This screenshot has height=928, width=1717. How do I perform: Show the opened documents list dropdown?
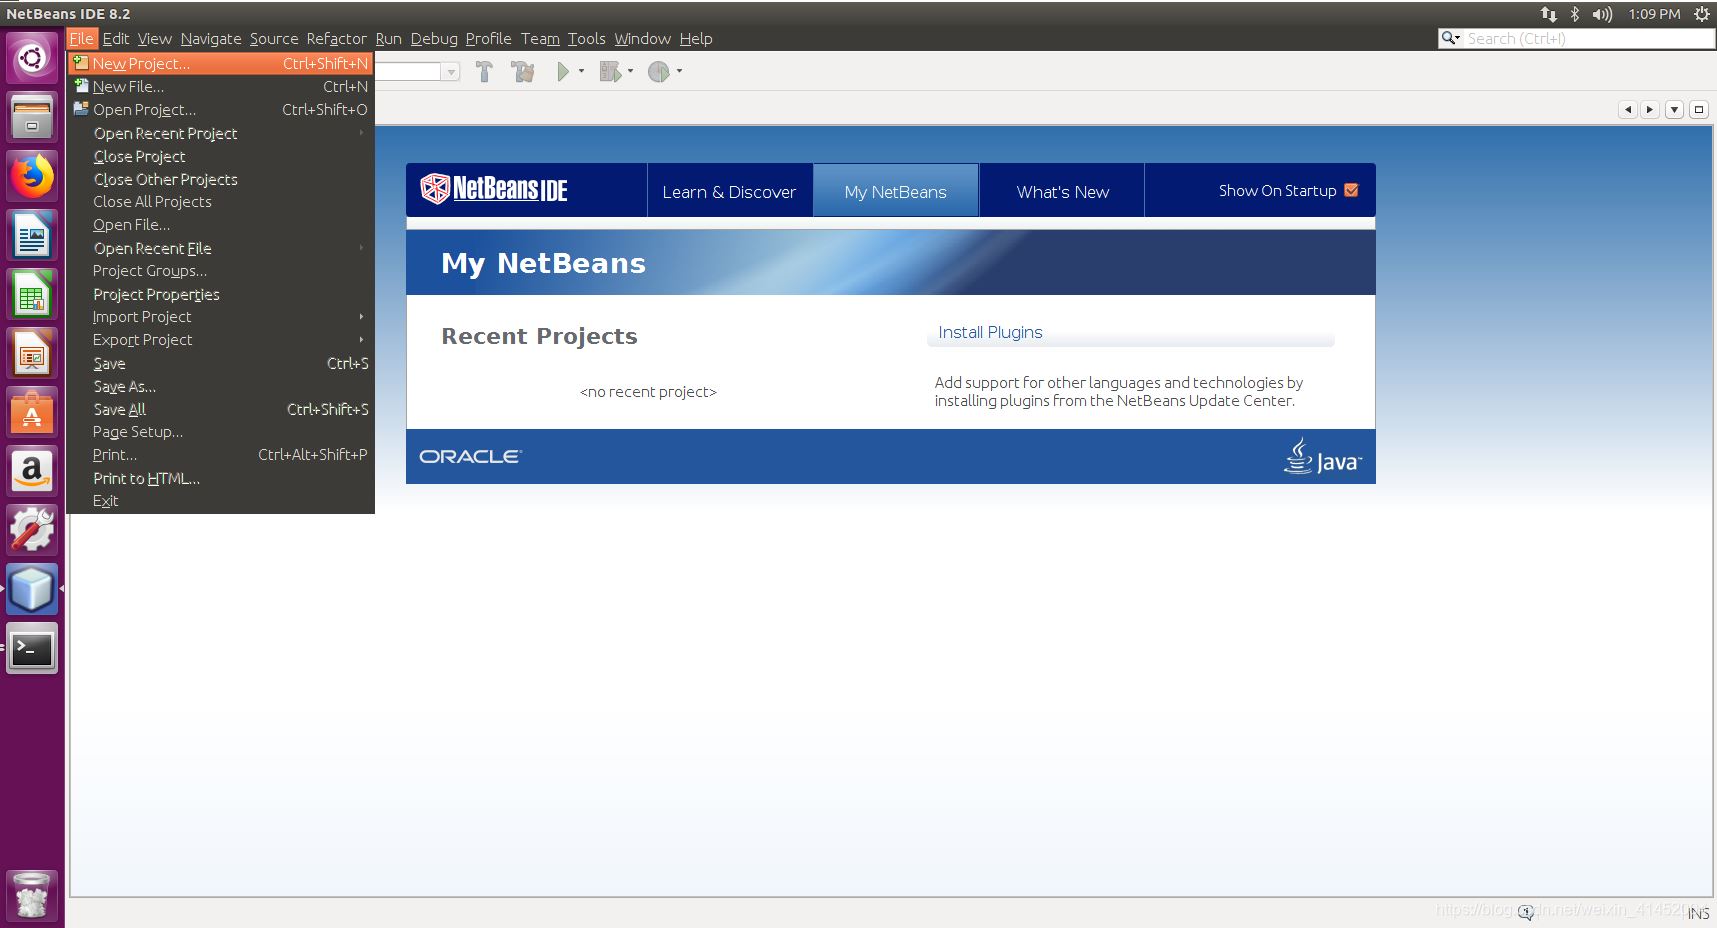pos(1675,109)
